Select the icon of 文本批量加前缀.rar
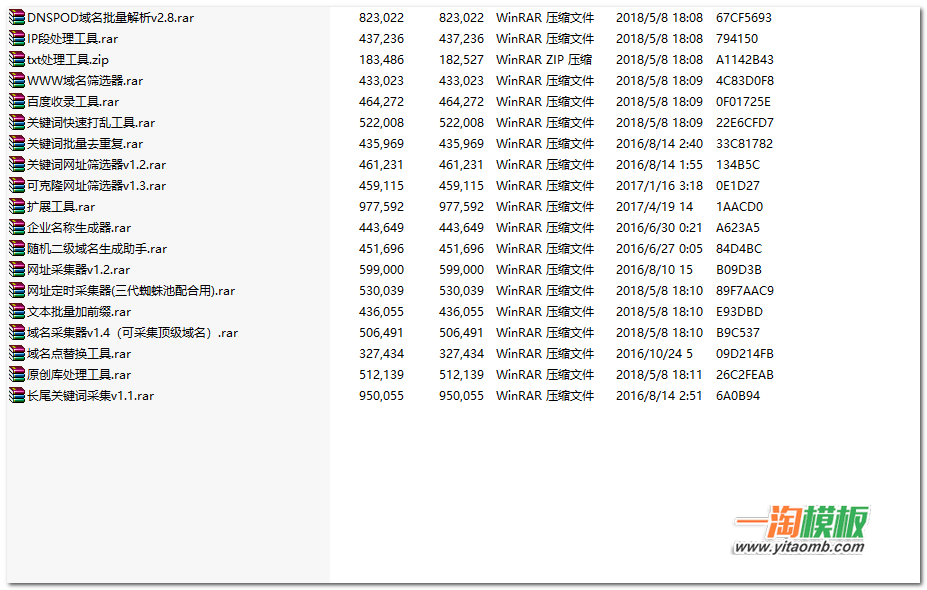This screenshot has height=590, width=927. pos(17,312)
